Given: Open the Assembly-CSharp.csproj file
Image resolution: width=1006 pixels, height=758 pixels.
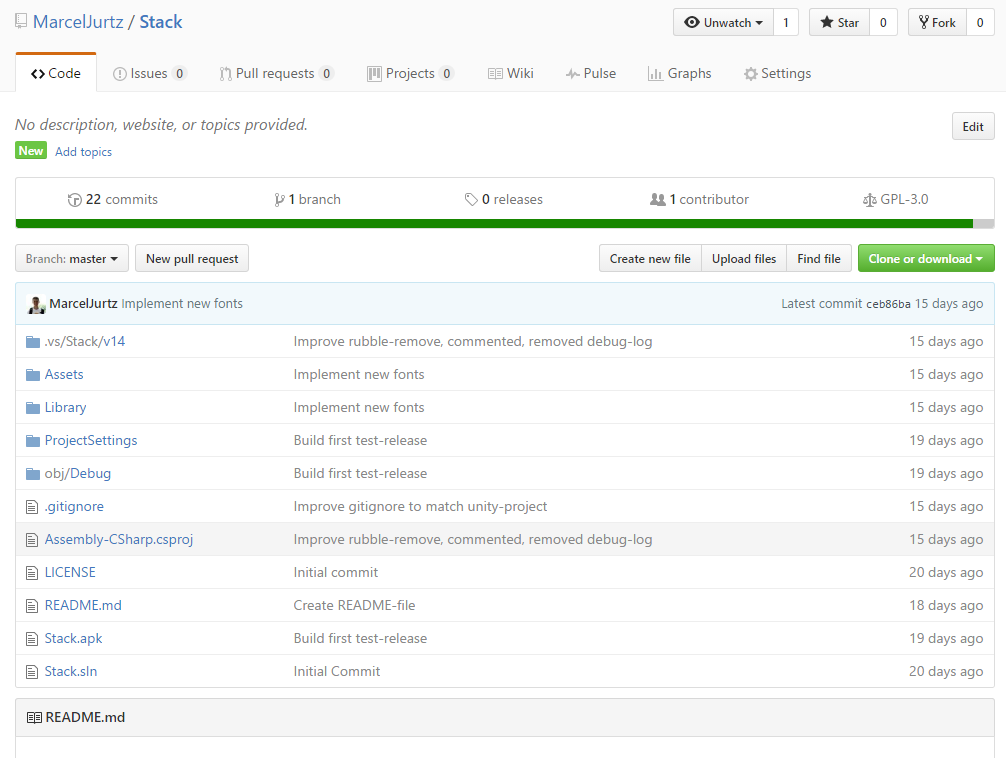Looking at the screenshot, I should (119, 540).
